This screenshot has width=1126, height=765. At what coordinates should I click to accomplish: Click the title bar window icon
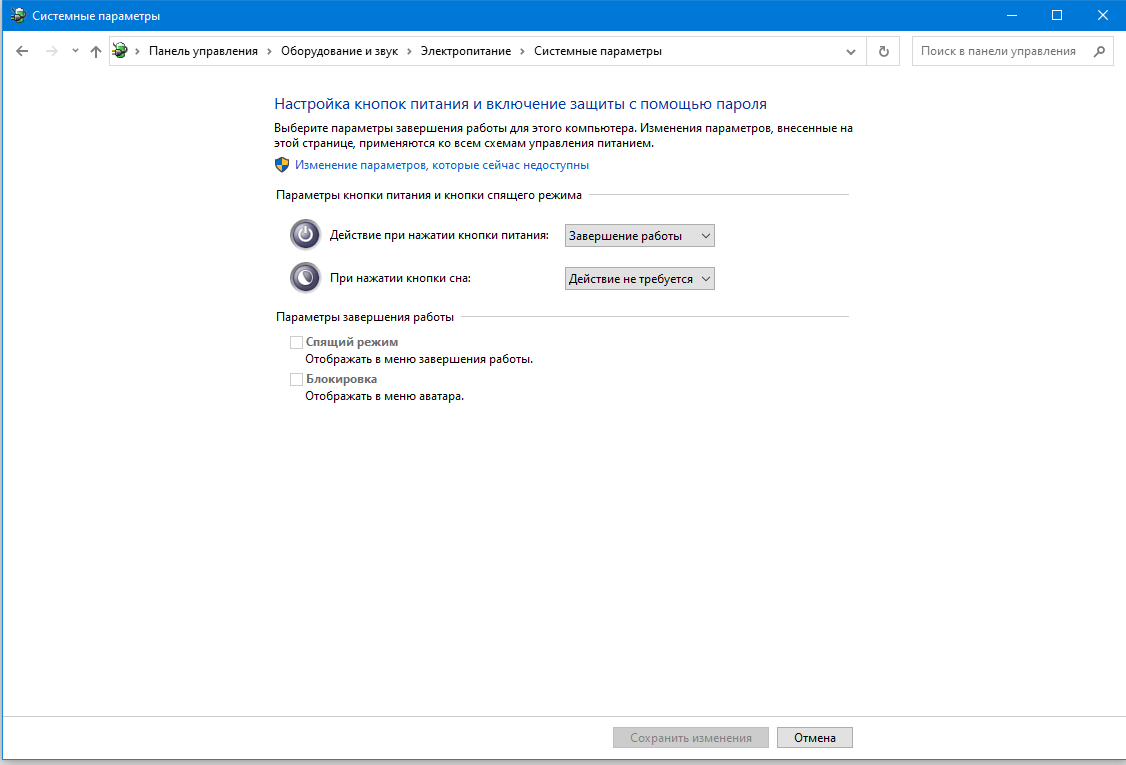click(x=18, y=15)
